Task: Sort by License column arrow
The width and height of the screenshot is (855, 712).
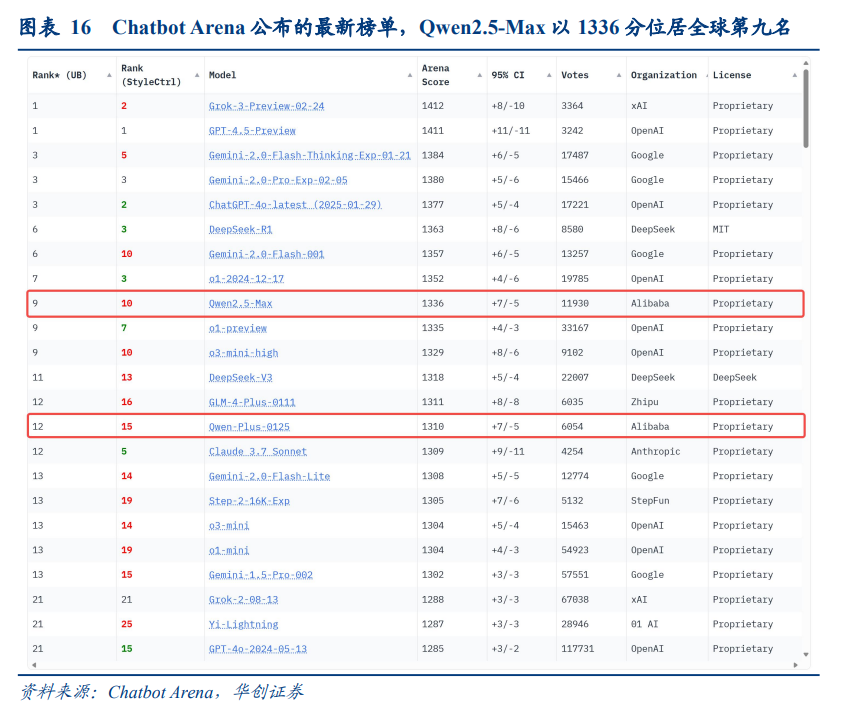Action: point(794,75)
